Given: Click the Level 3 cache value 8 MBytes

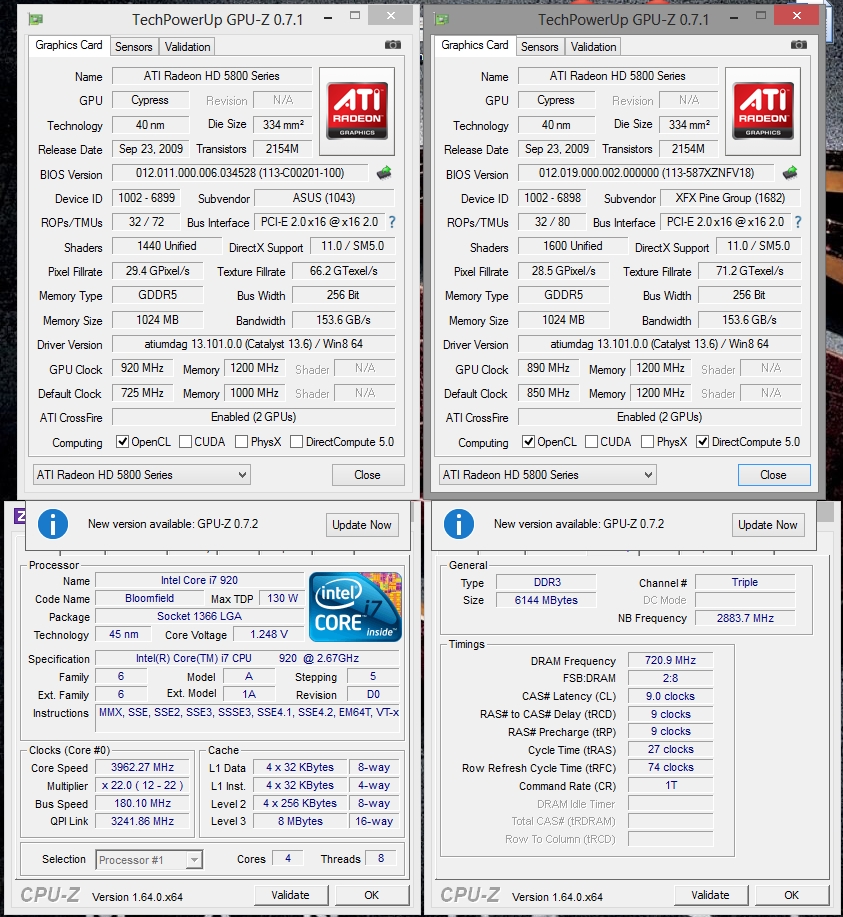Looking at the screenshot, I should tap(301, 821).
